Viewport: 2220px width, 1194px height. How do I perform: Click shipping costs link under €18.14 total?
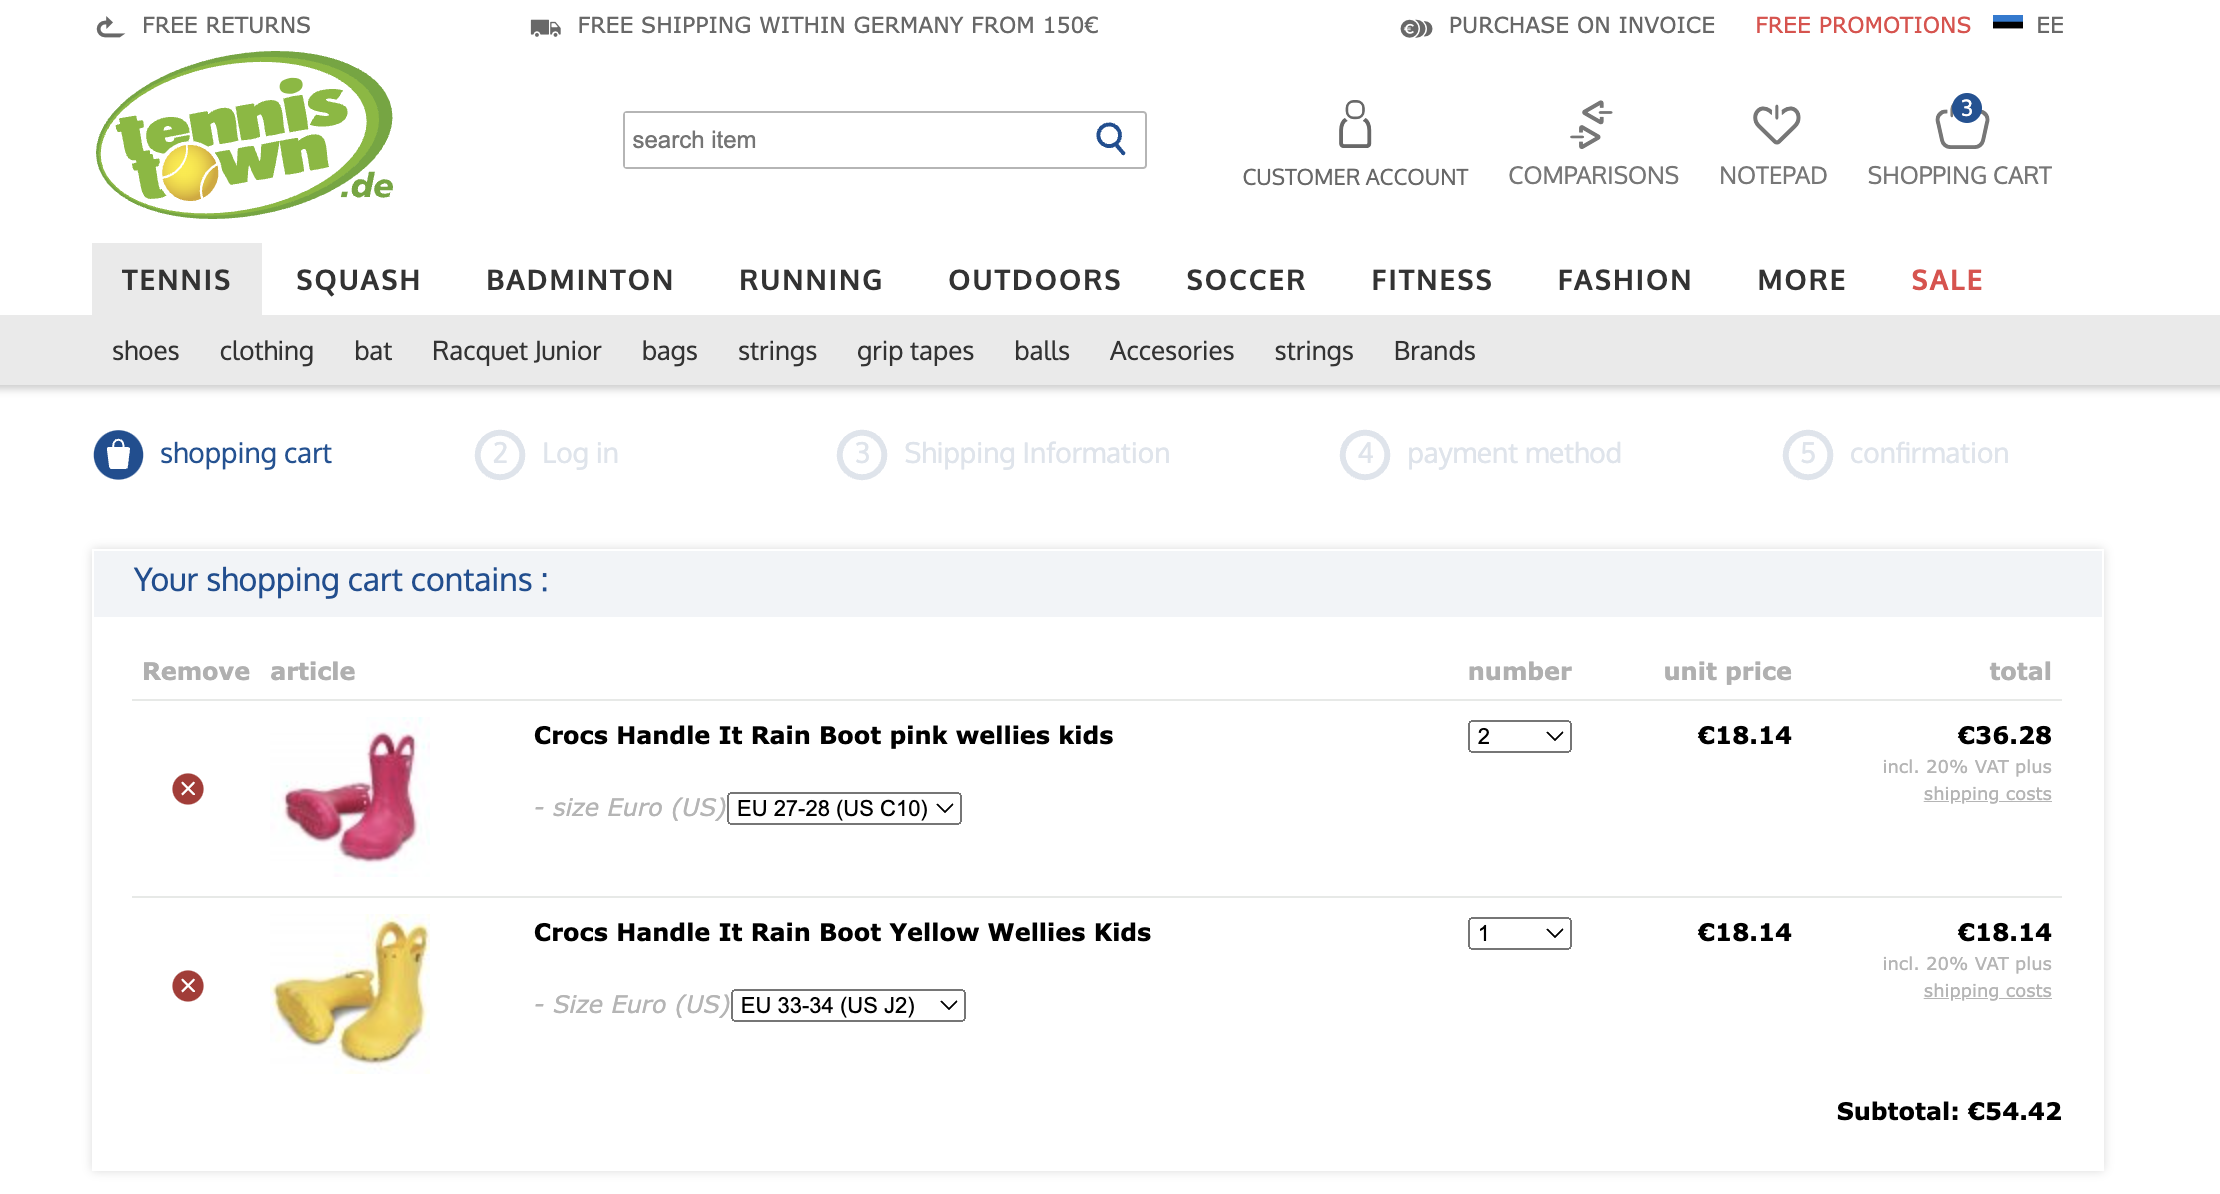pyautogui.click(x=1987, y=991)
